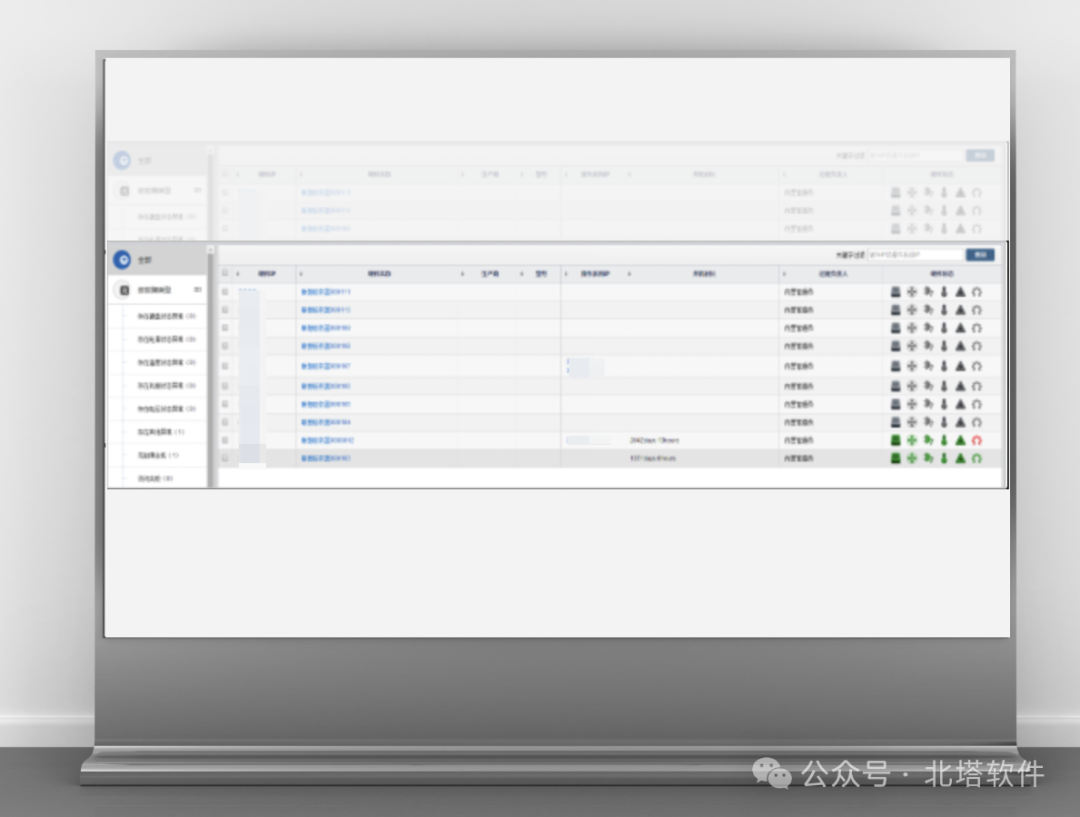Screen dimensions: 1080x817
Task: Tick the checkbox of the second table row
Action: point(225,310)
